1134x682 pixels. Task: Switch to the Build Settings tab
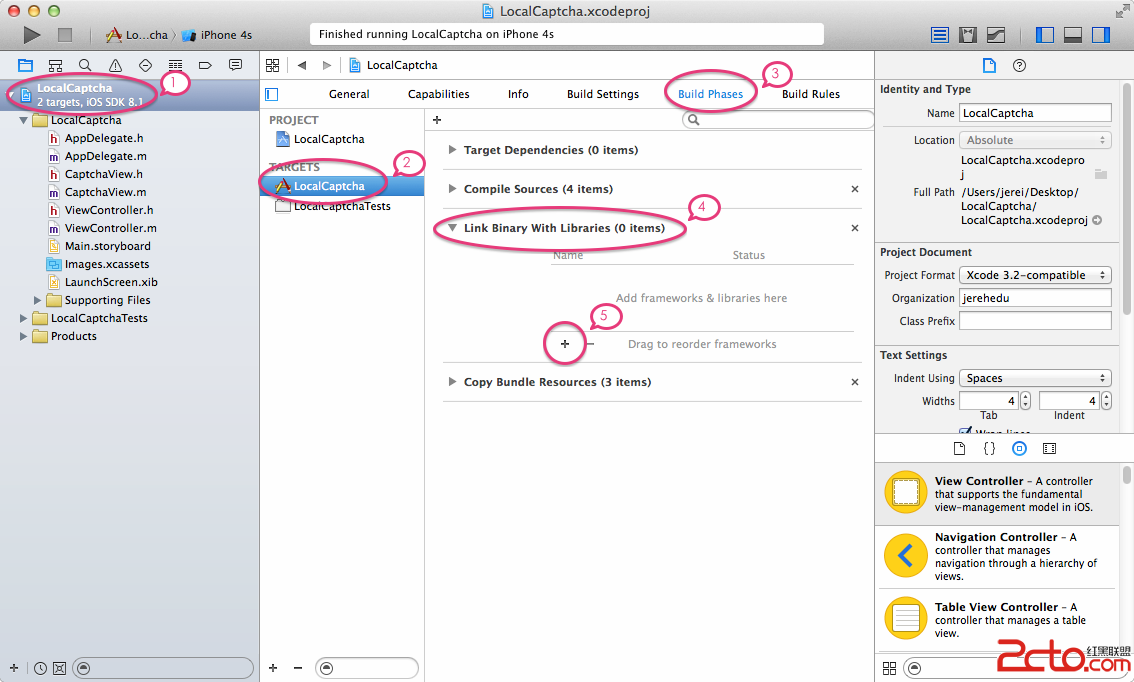[x=602, y=94]
